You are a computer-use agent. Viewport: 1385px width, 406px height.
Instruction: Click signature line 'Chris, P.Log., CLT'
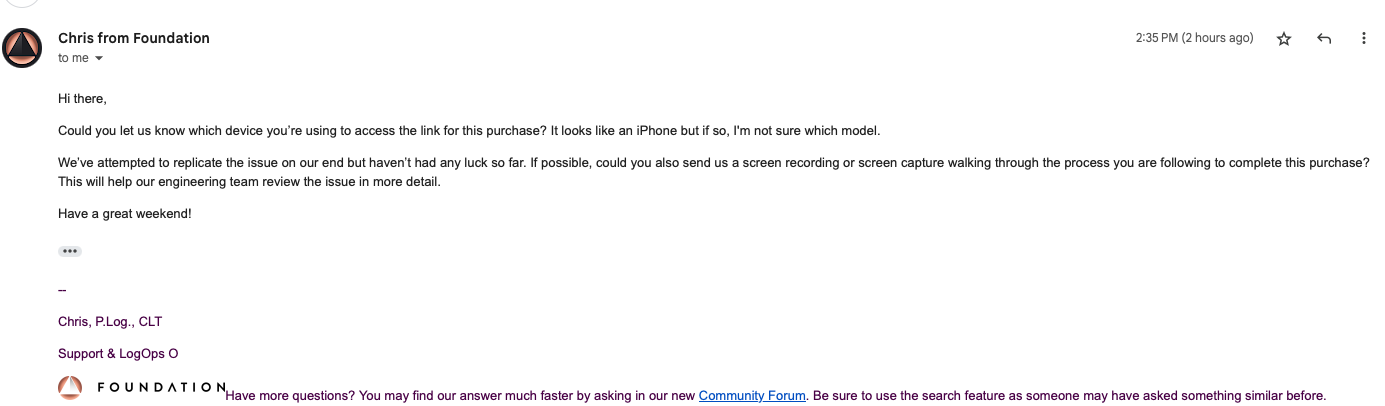[x=110, y=322]
